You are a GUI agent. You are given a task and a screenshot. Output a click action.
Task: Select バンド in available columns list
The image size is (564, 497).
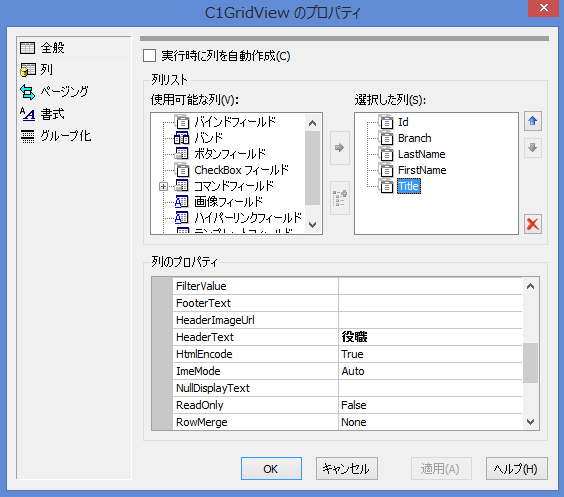coord(209,138)
